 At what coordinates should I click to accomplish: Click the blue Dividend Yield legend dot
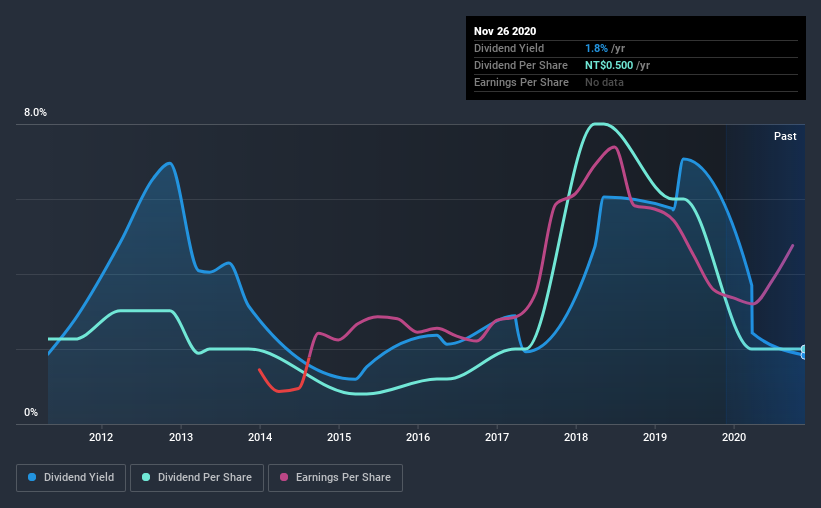pos(32,477)
